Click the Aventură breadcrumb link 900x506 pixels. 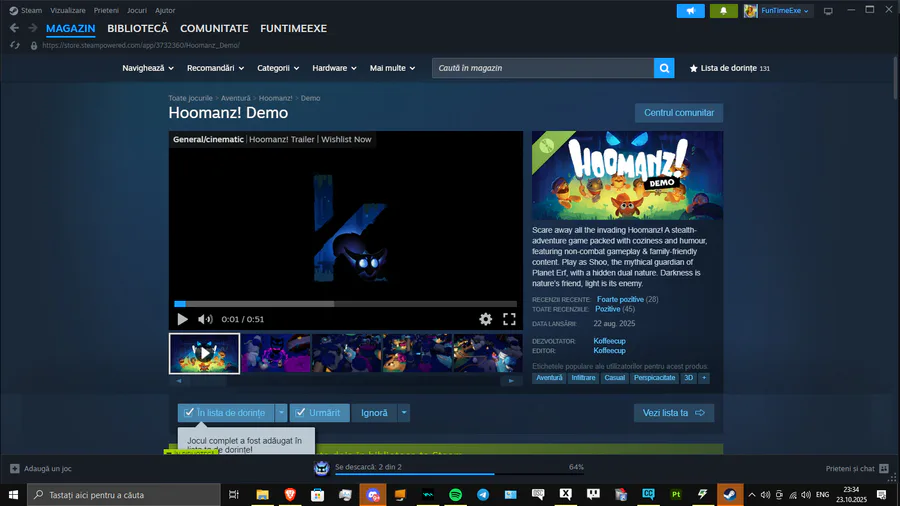pos(235,98)
